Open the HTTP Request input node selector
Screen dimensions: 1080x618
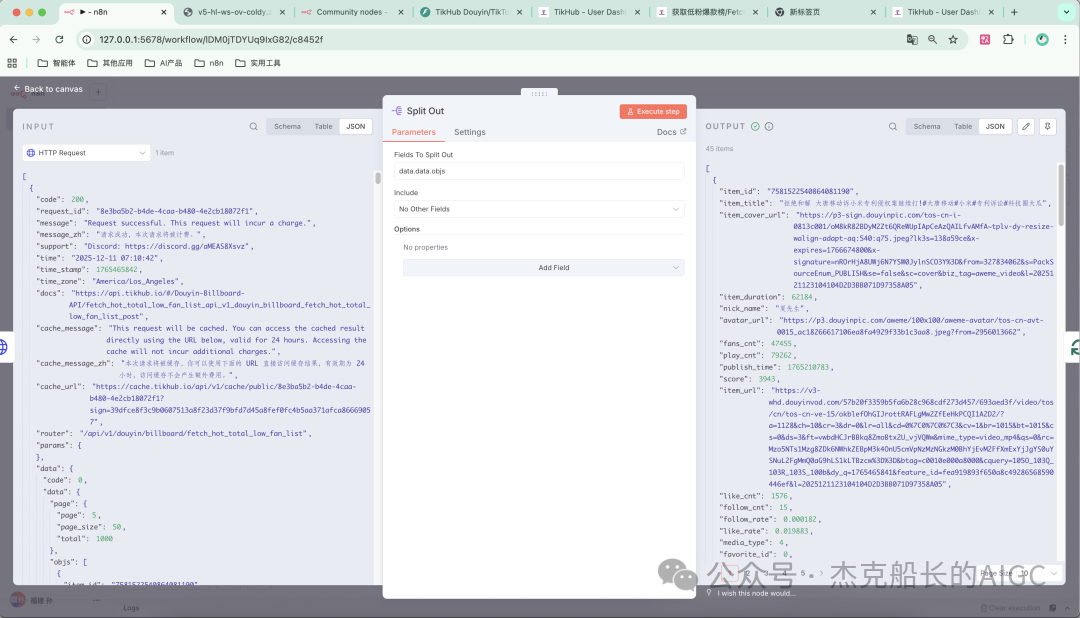(x=86, y=153)
